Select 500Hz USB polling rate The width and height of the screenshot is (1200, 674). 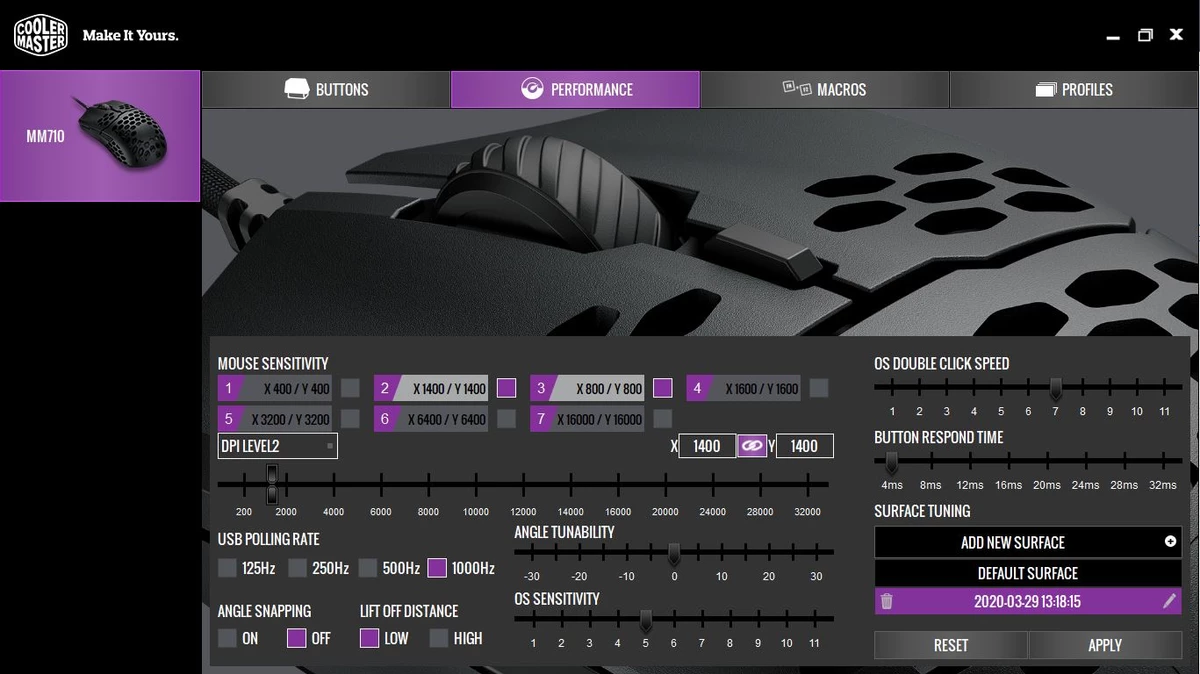tap(368, 568)
